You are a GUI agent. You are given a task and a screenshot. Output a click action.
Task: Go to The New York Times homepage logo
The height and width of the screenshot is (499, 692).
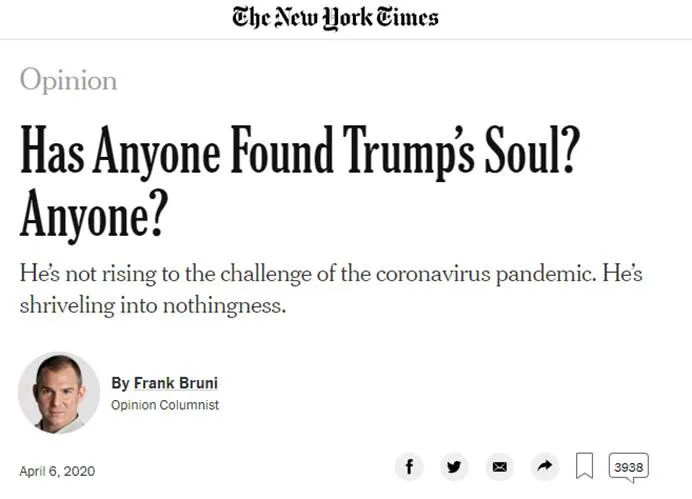click(x=335, y=18)
